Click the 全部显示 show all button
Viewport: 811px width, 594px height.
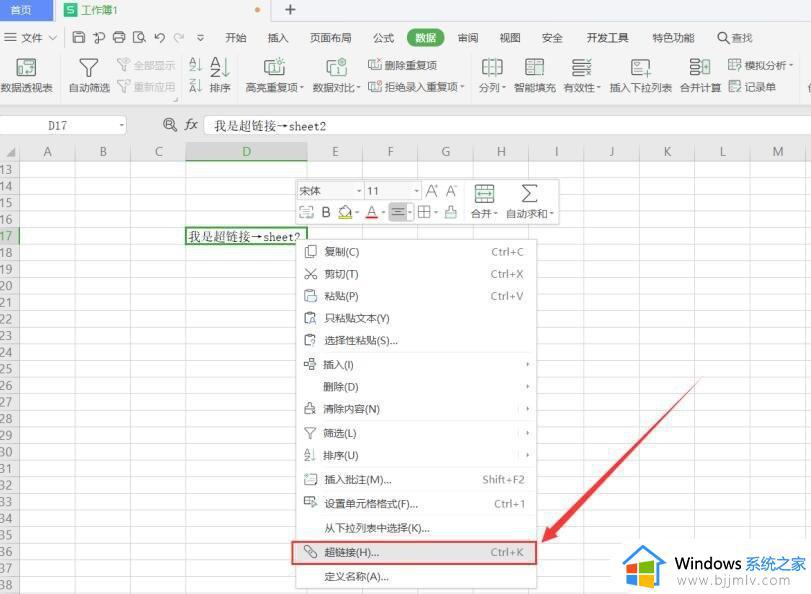point(146,65)
